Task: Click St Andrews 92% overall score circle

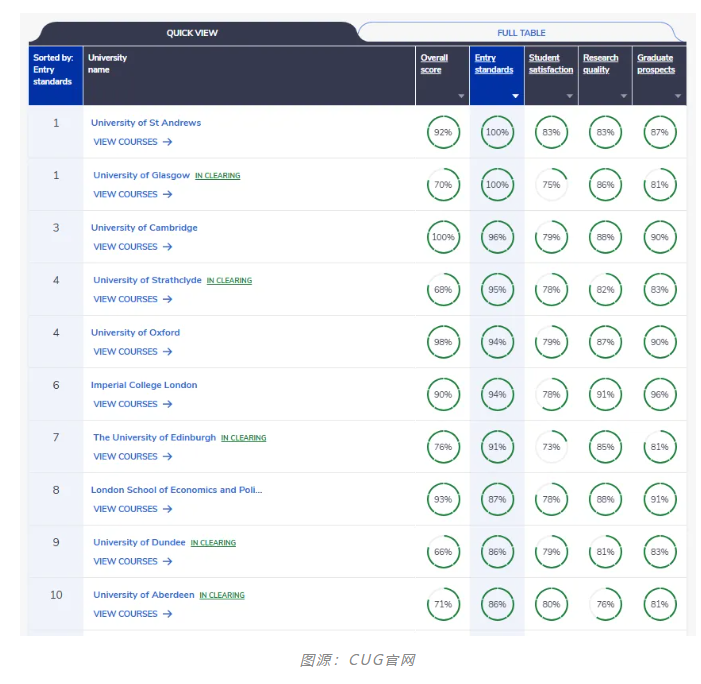Action: click(x=443, y=132)
